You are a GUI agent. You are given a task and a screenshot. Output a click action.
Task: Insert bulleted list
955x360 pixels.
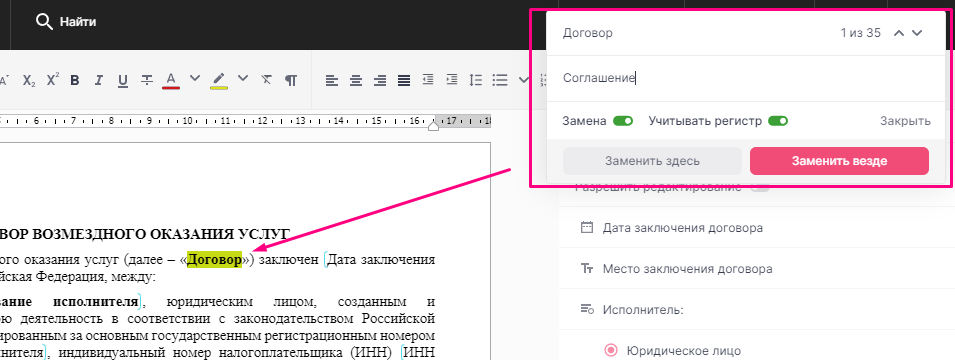tap(500, 80)
